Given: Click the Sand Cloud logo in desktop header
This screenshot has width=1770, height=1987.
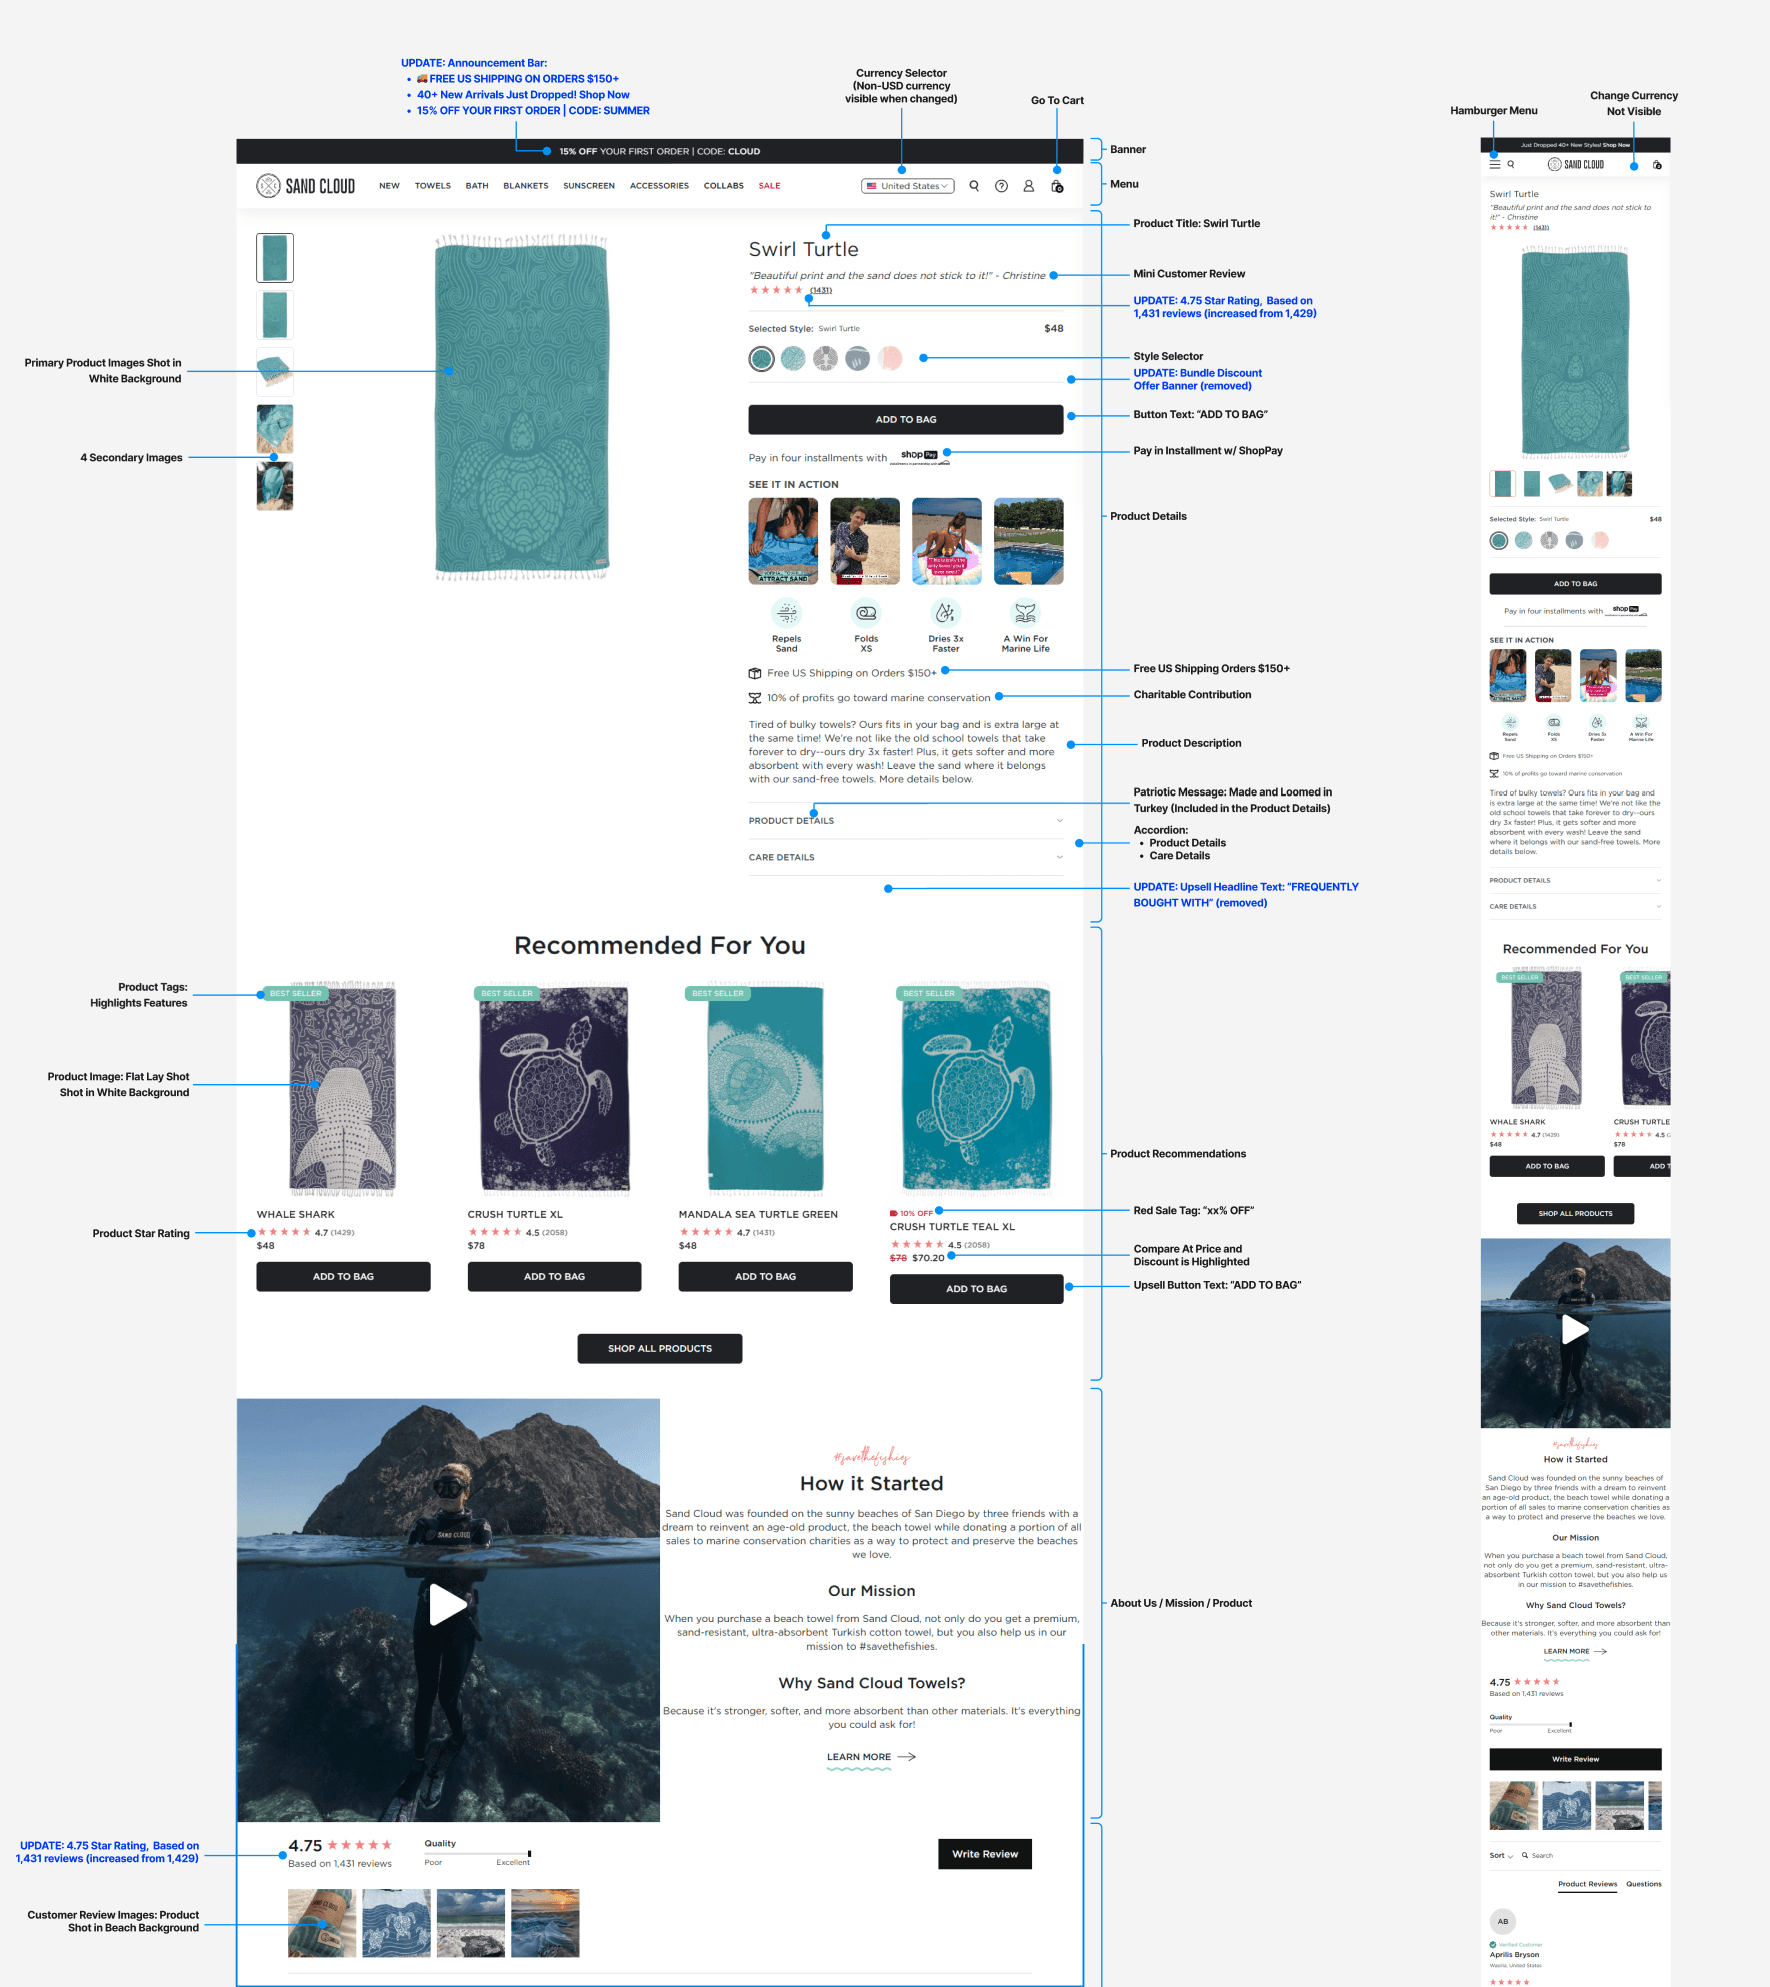Looking at the screenshot, I should pyautogui.click(x=305, y=186).
